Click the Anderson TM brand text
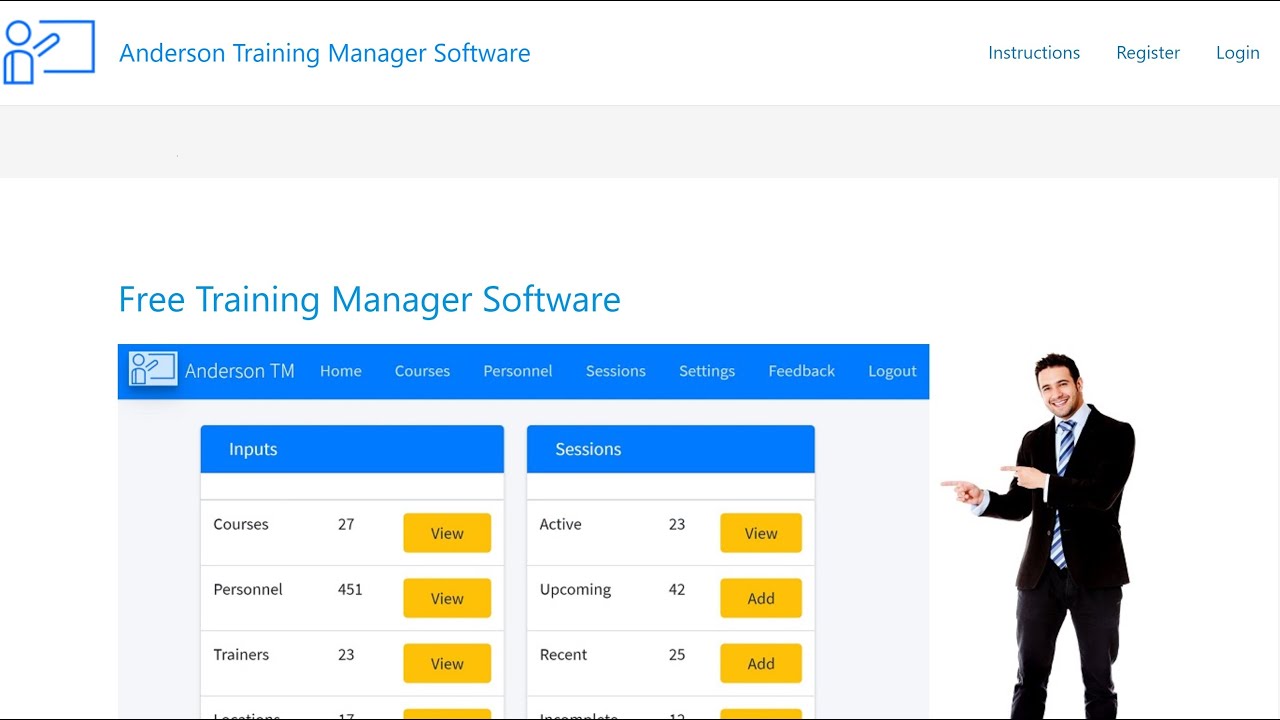This screenshot has width=1280, height=720. click(240, 371)
